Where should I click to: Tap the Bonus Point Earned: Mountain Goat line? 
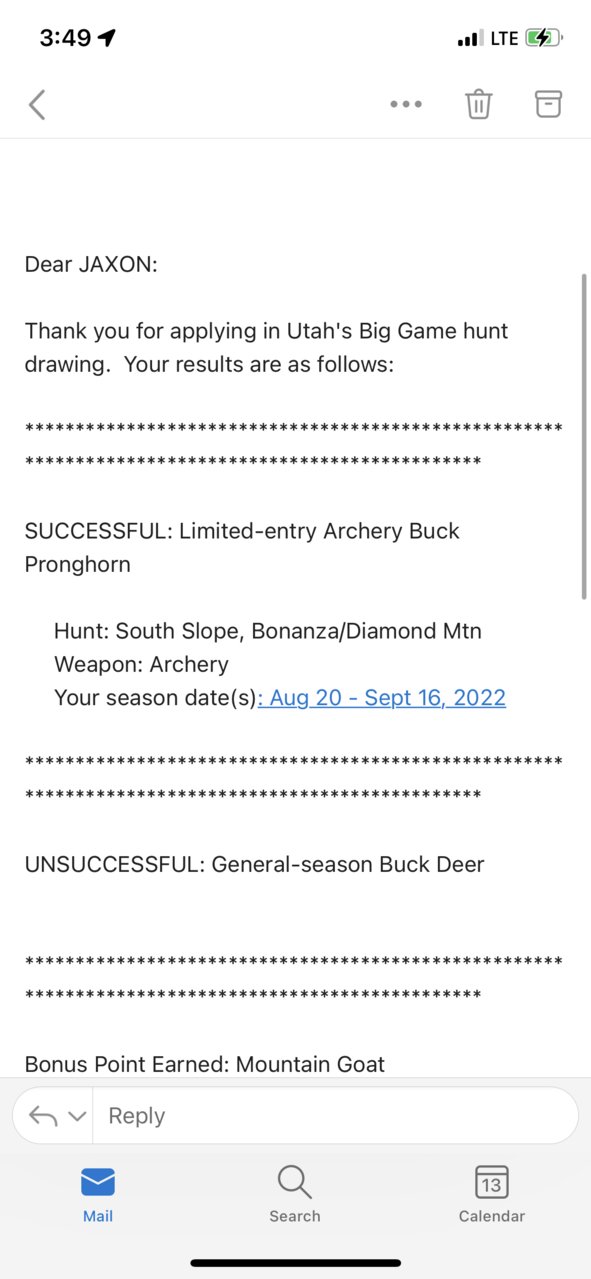(x=205, y=1064)
